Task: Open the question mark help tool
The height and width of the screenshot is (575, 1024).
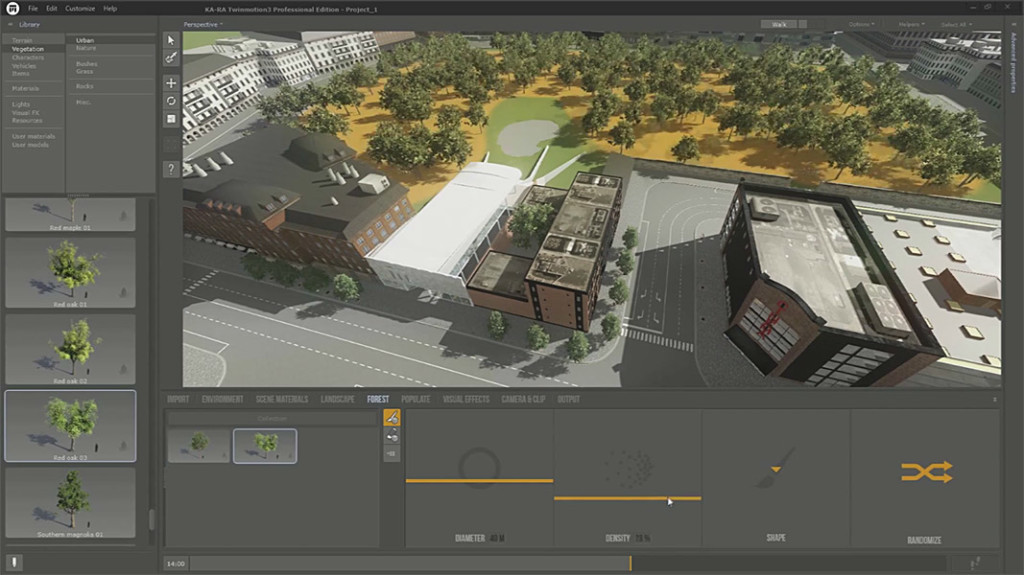Action: 171,169
